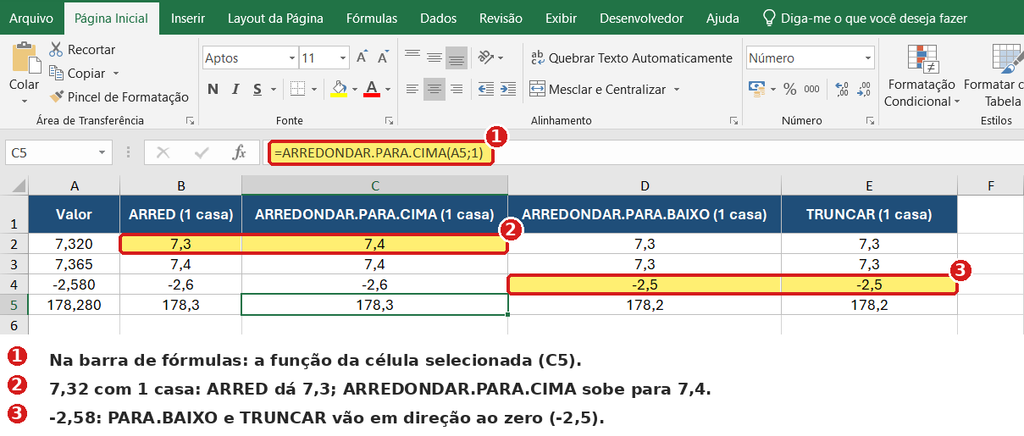
Task: Toggle middle vertical alignment
Action: click(434, 57)
